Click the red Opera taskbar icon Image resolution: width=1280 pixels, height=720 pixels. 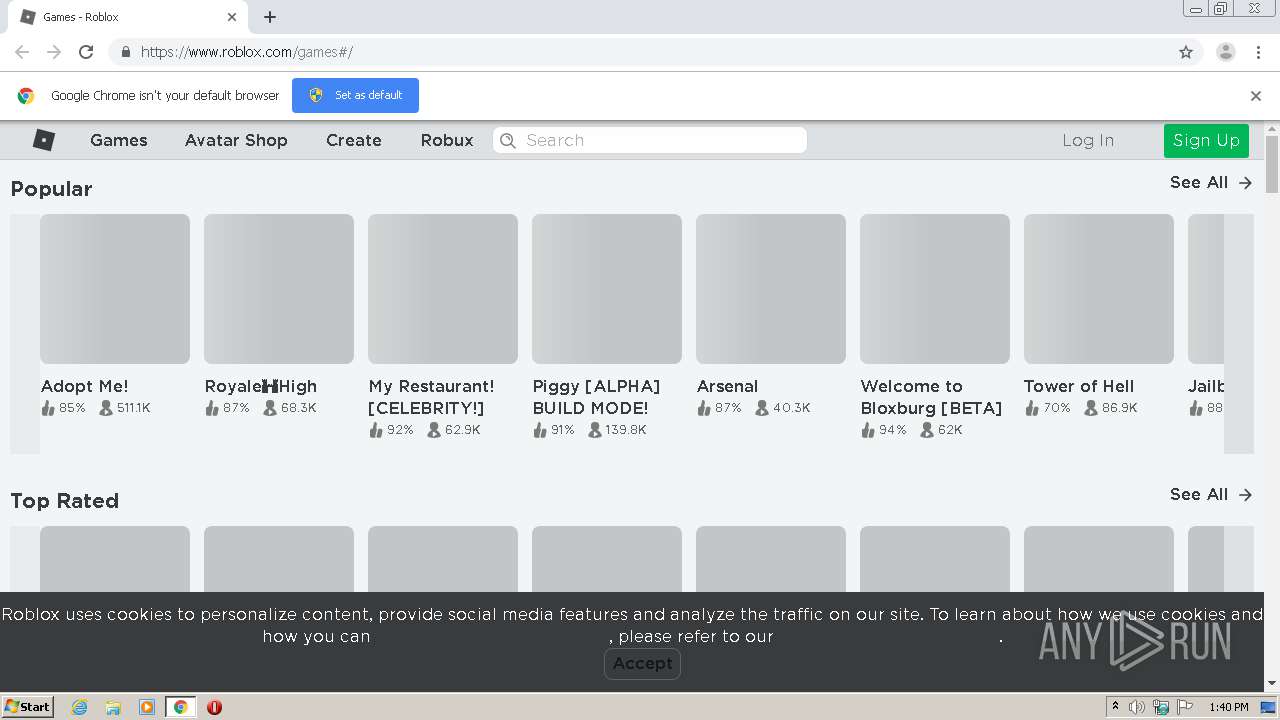(214, 707)
